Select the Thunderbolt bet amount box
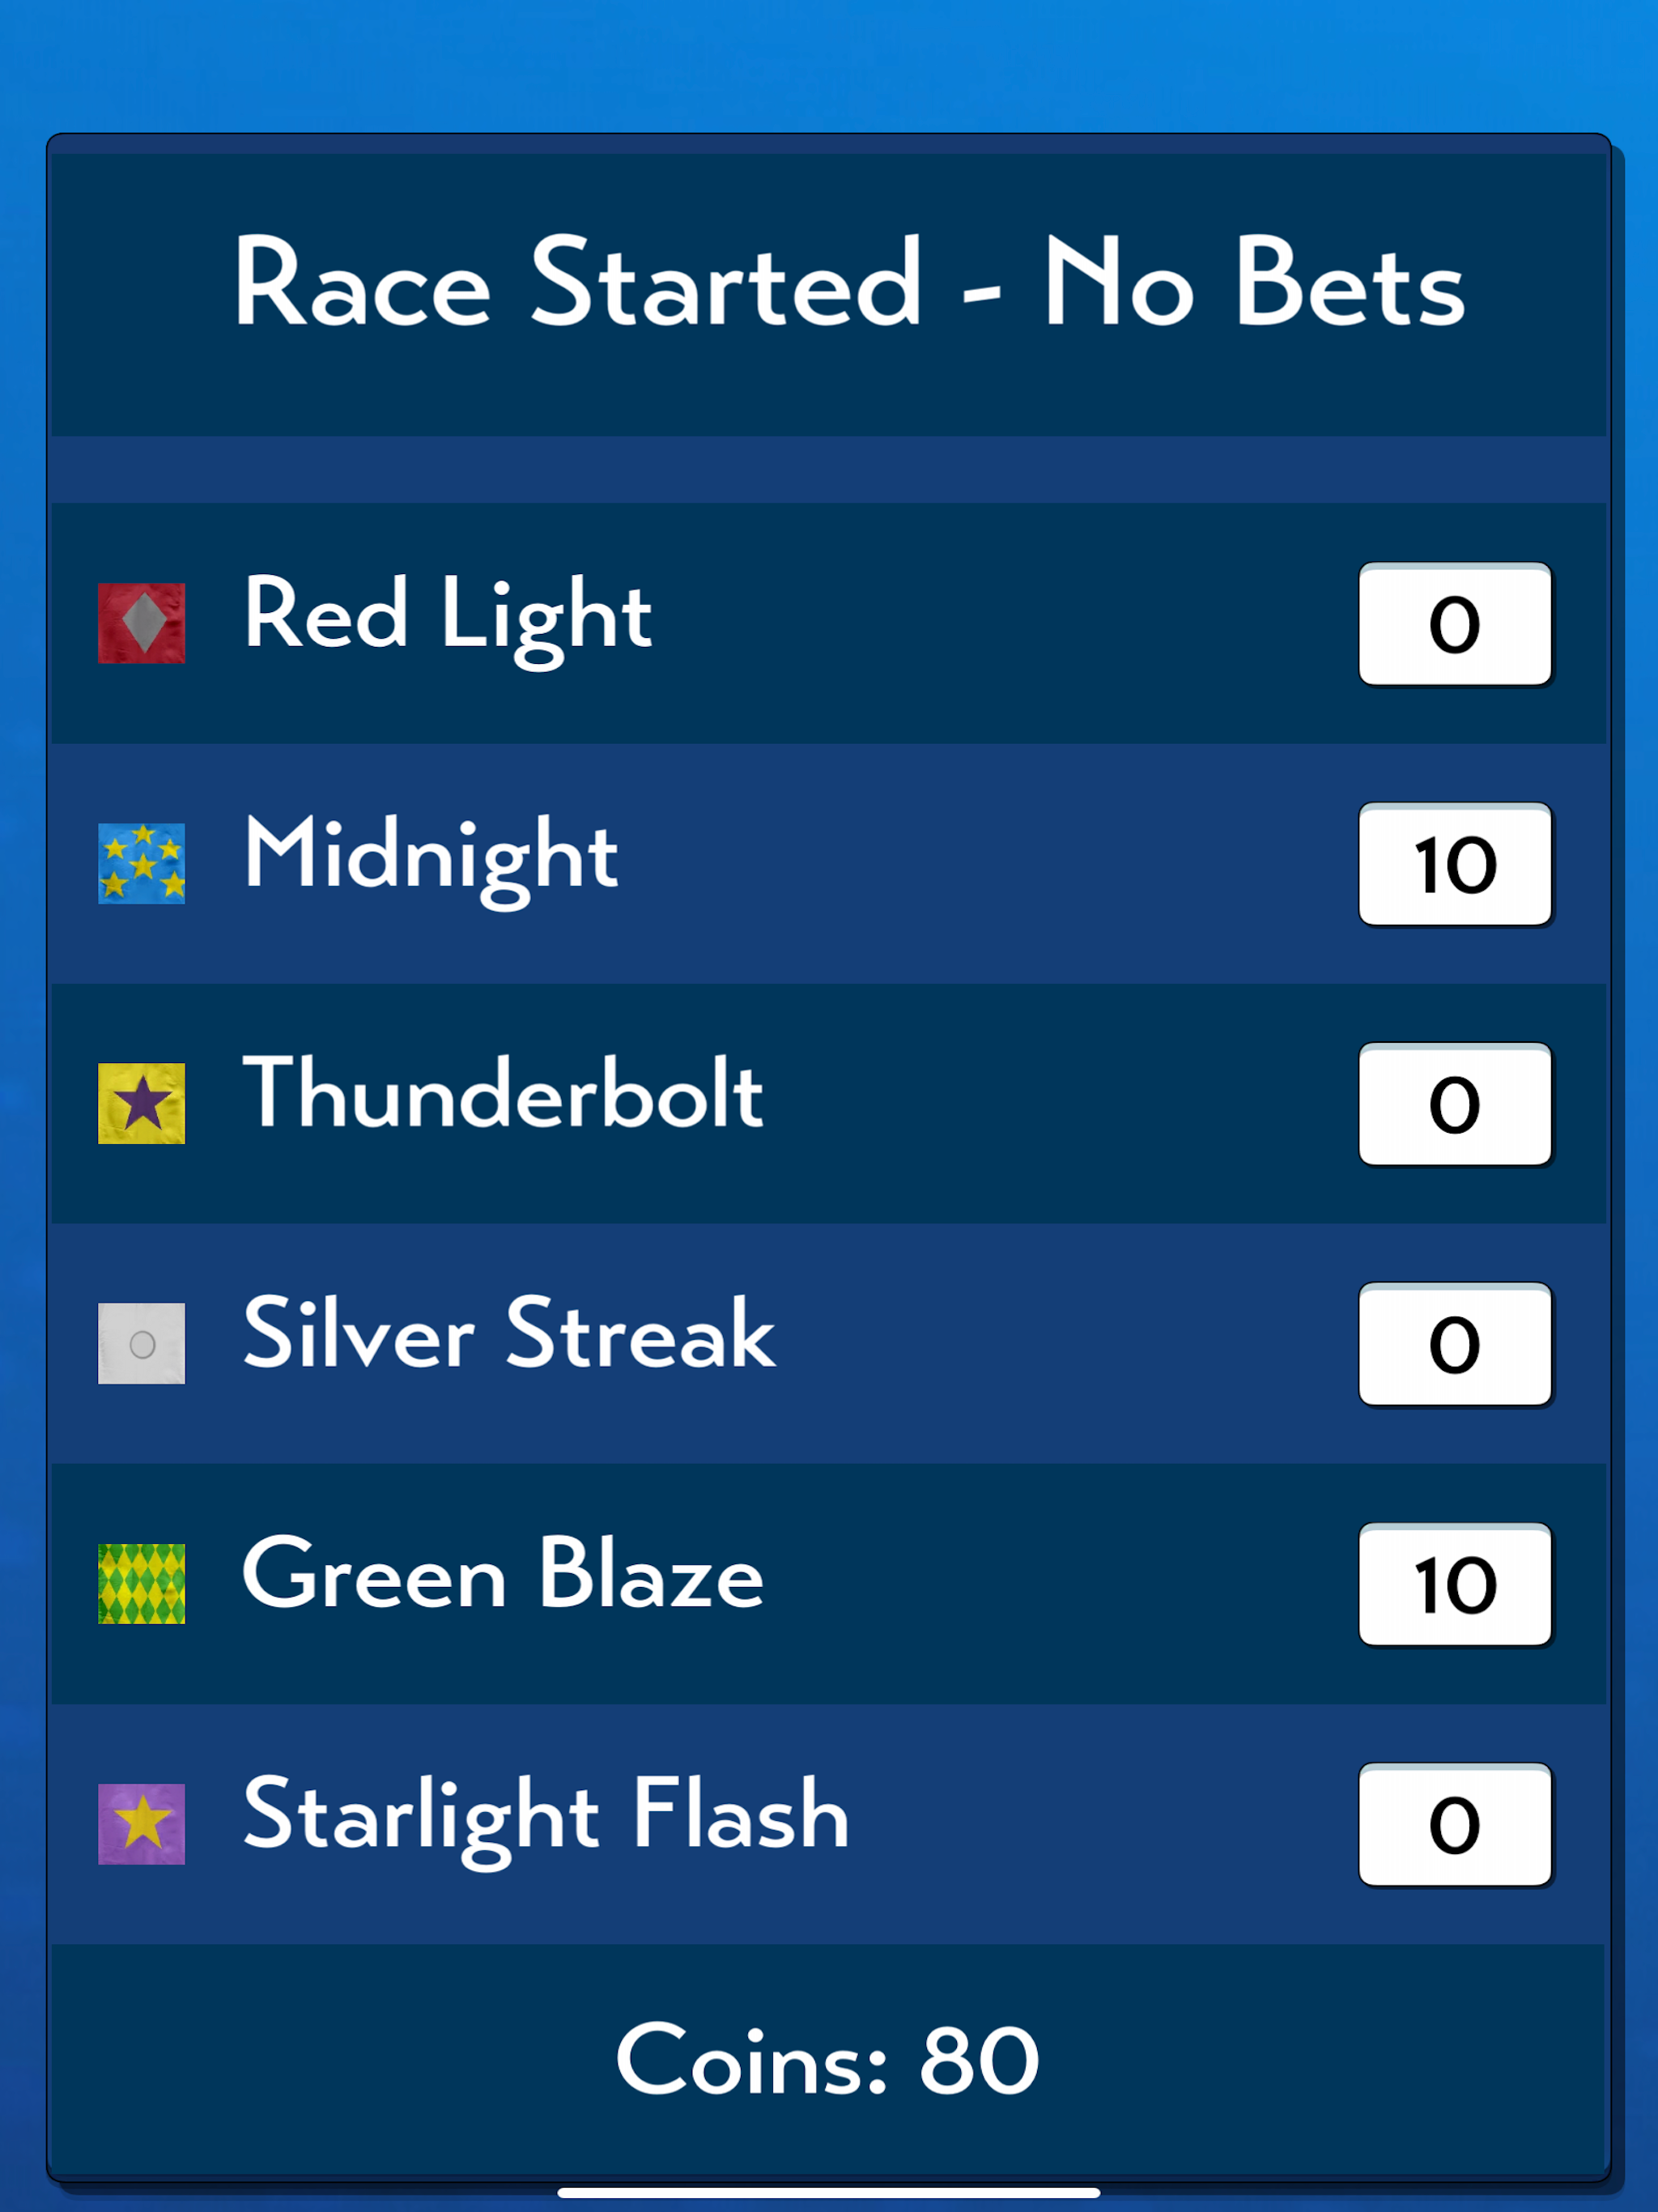 (x=1455, y=1104)
